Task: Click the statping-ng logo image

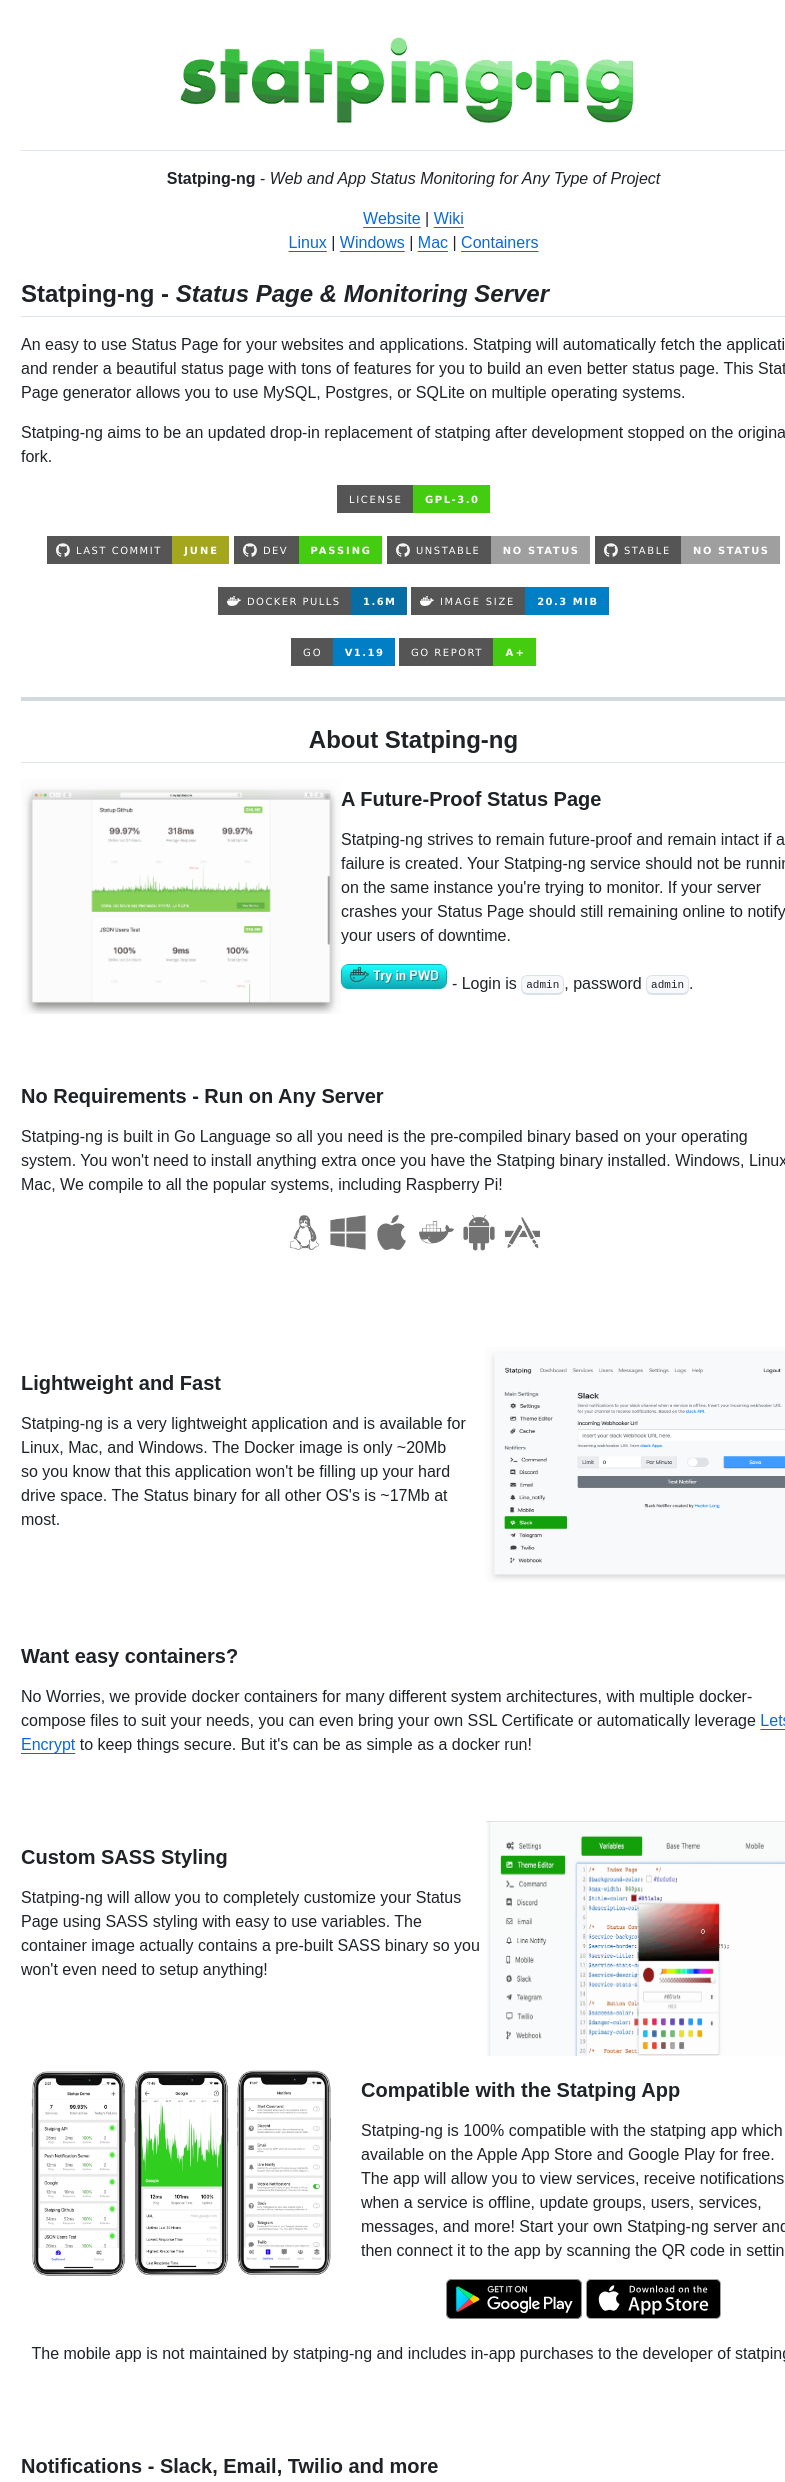Action: pyautogui.click(x=406, y=80)
